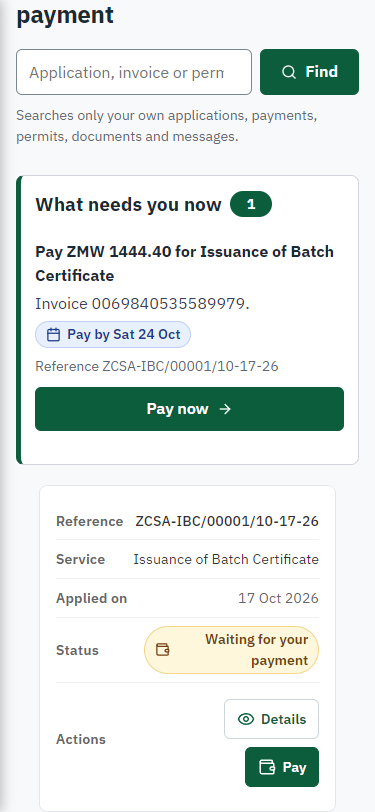Viewport: 375px width, 812px height.
Task: Click the magnifier icon in Find button
Action: click(x=289, y=72)
